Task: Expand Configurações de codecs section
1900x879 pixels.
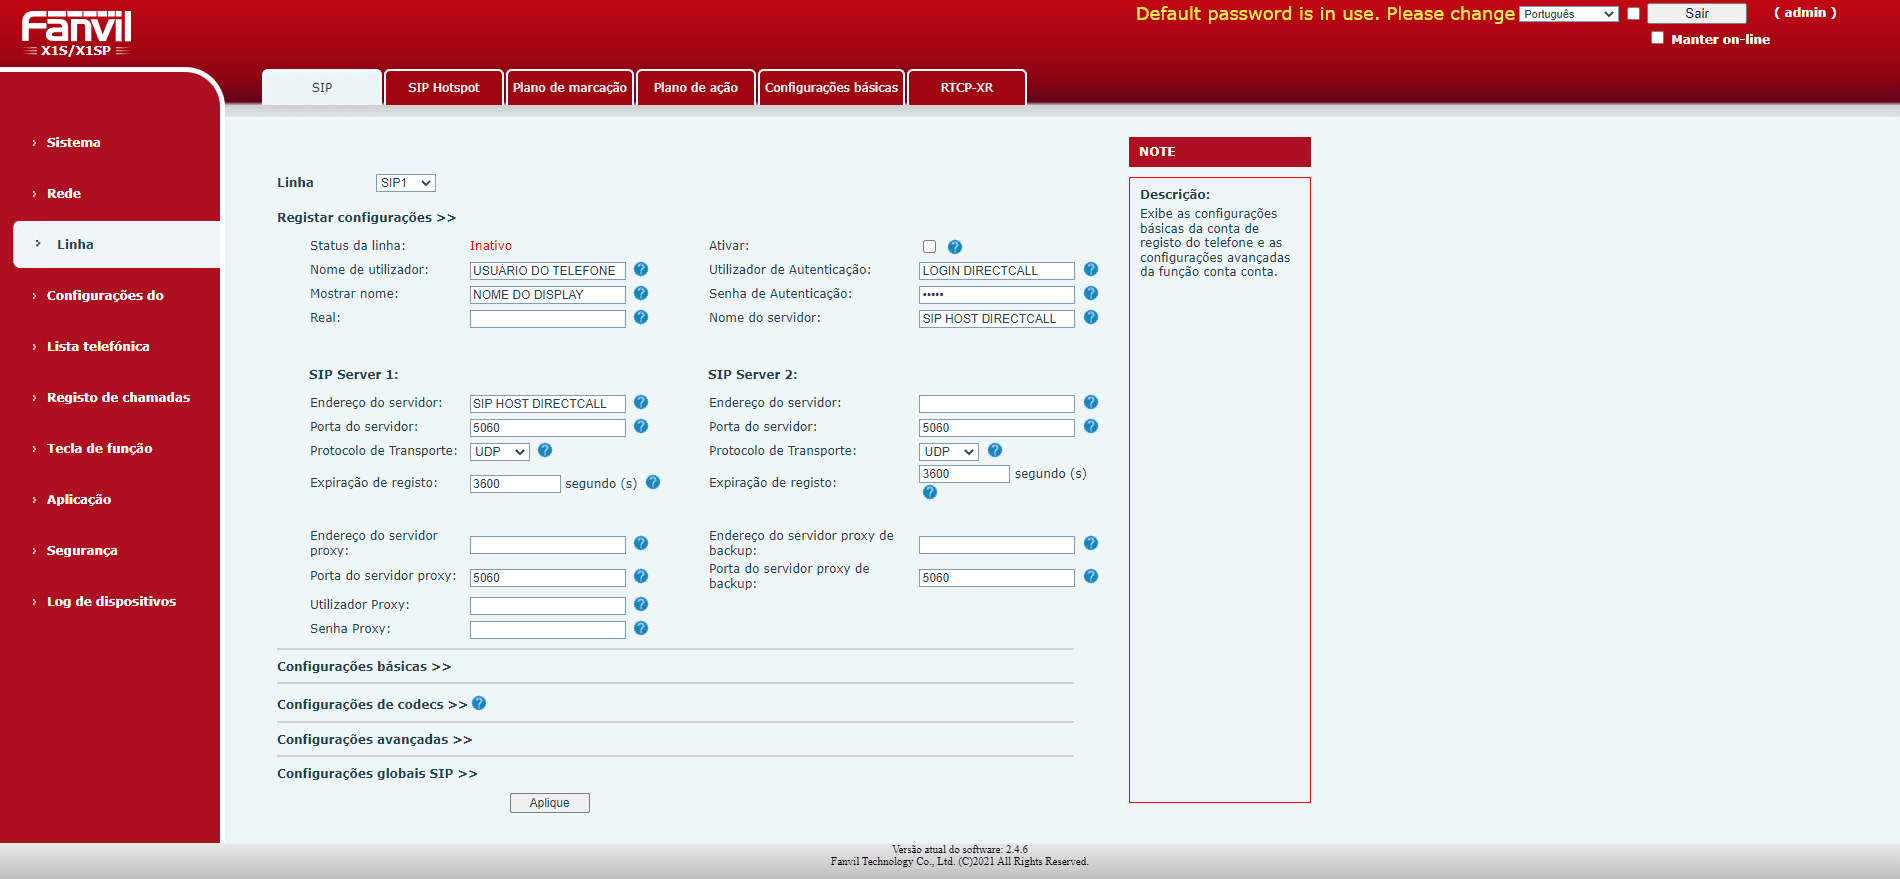Action: click(x=372, y=705)
